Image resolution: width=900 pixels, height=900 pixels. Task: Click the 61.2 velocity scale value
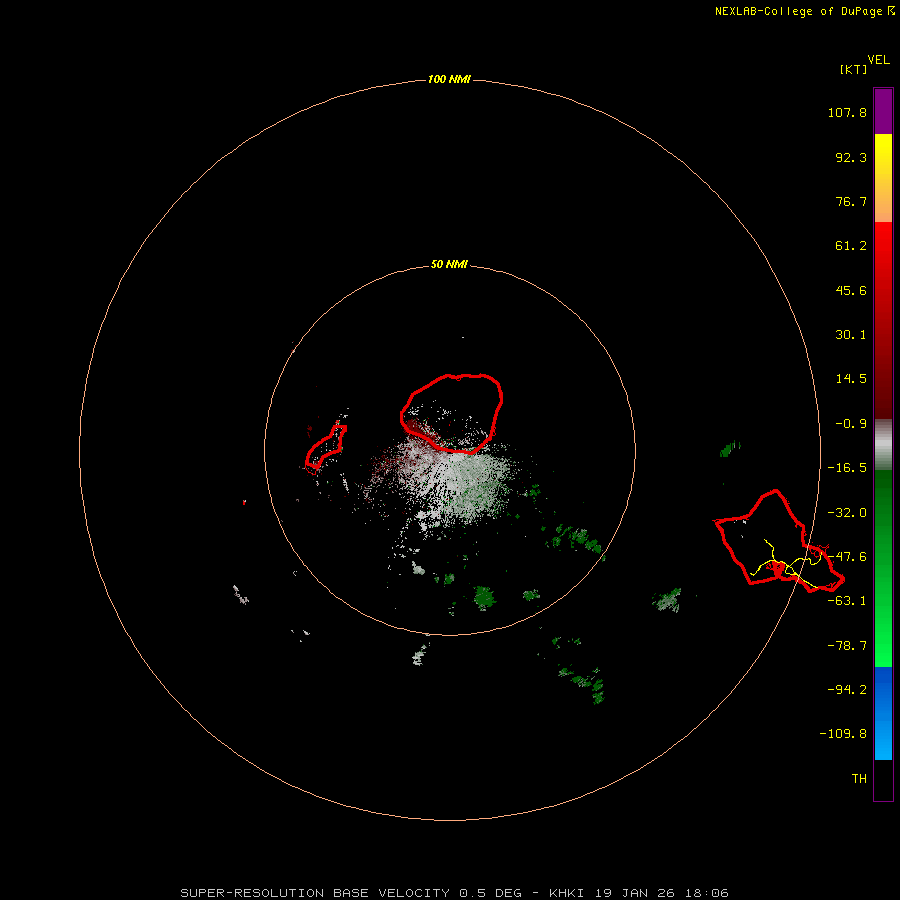[851, 246]
